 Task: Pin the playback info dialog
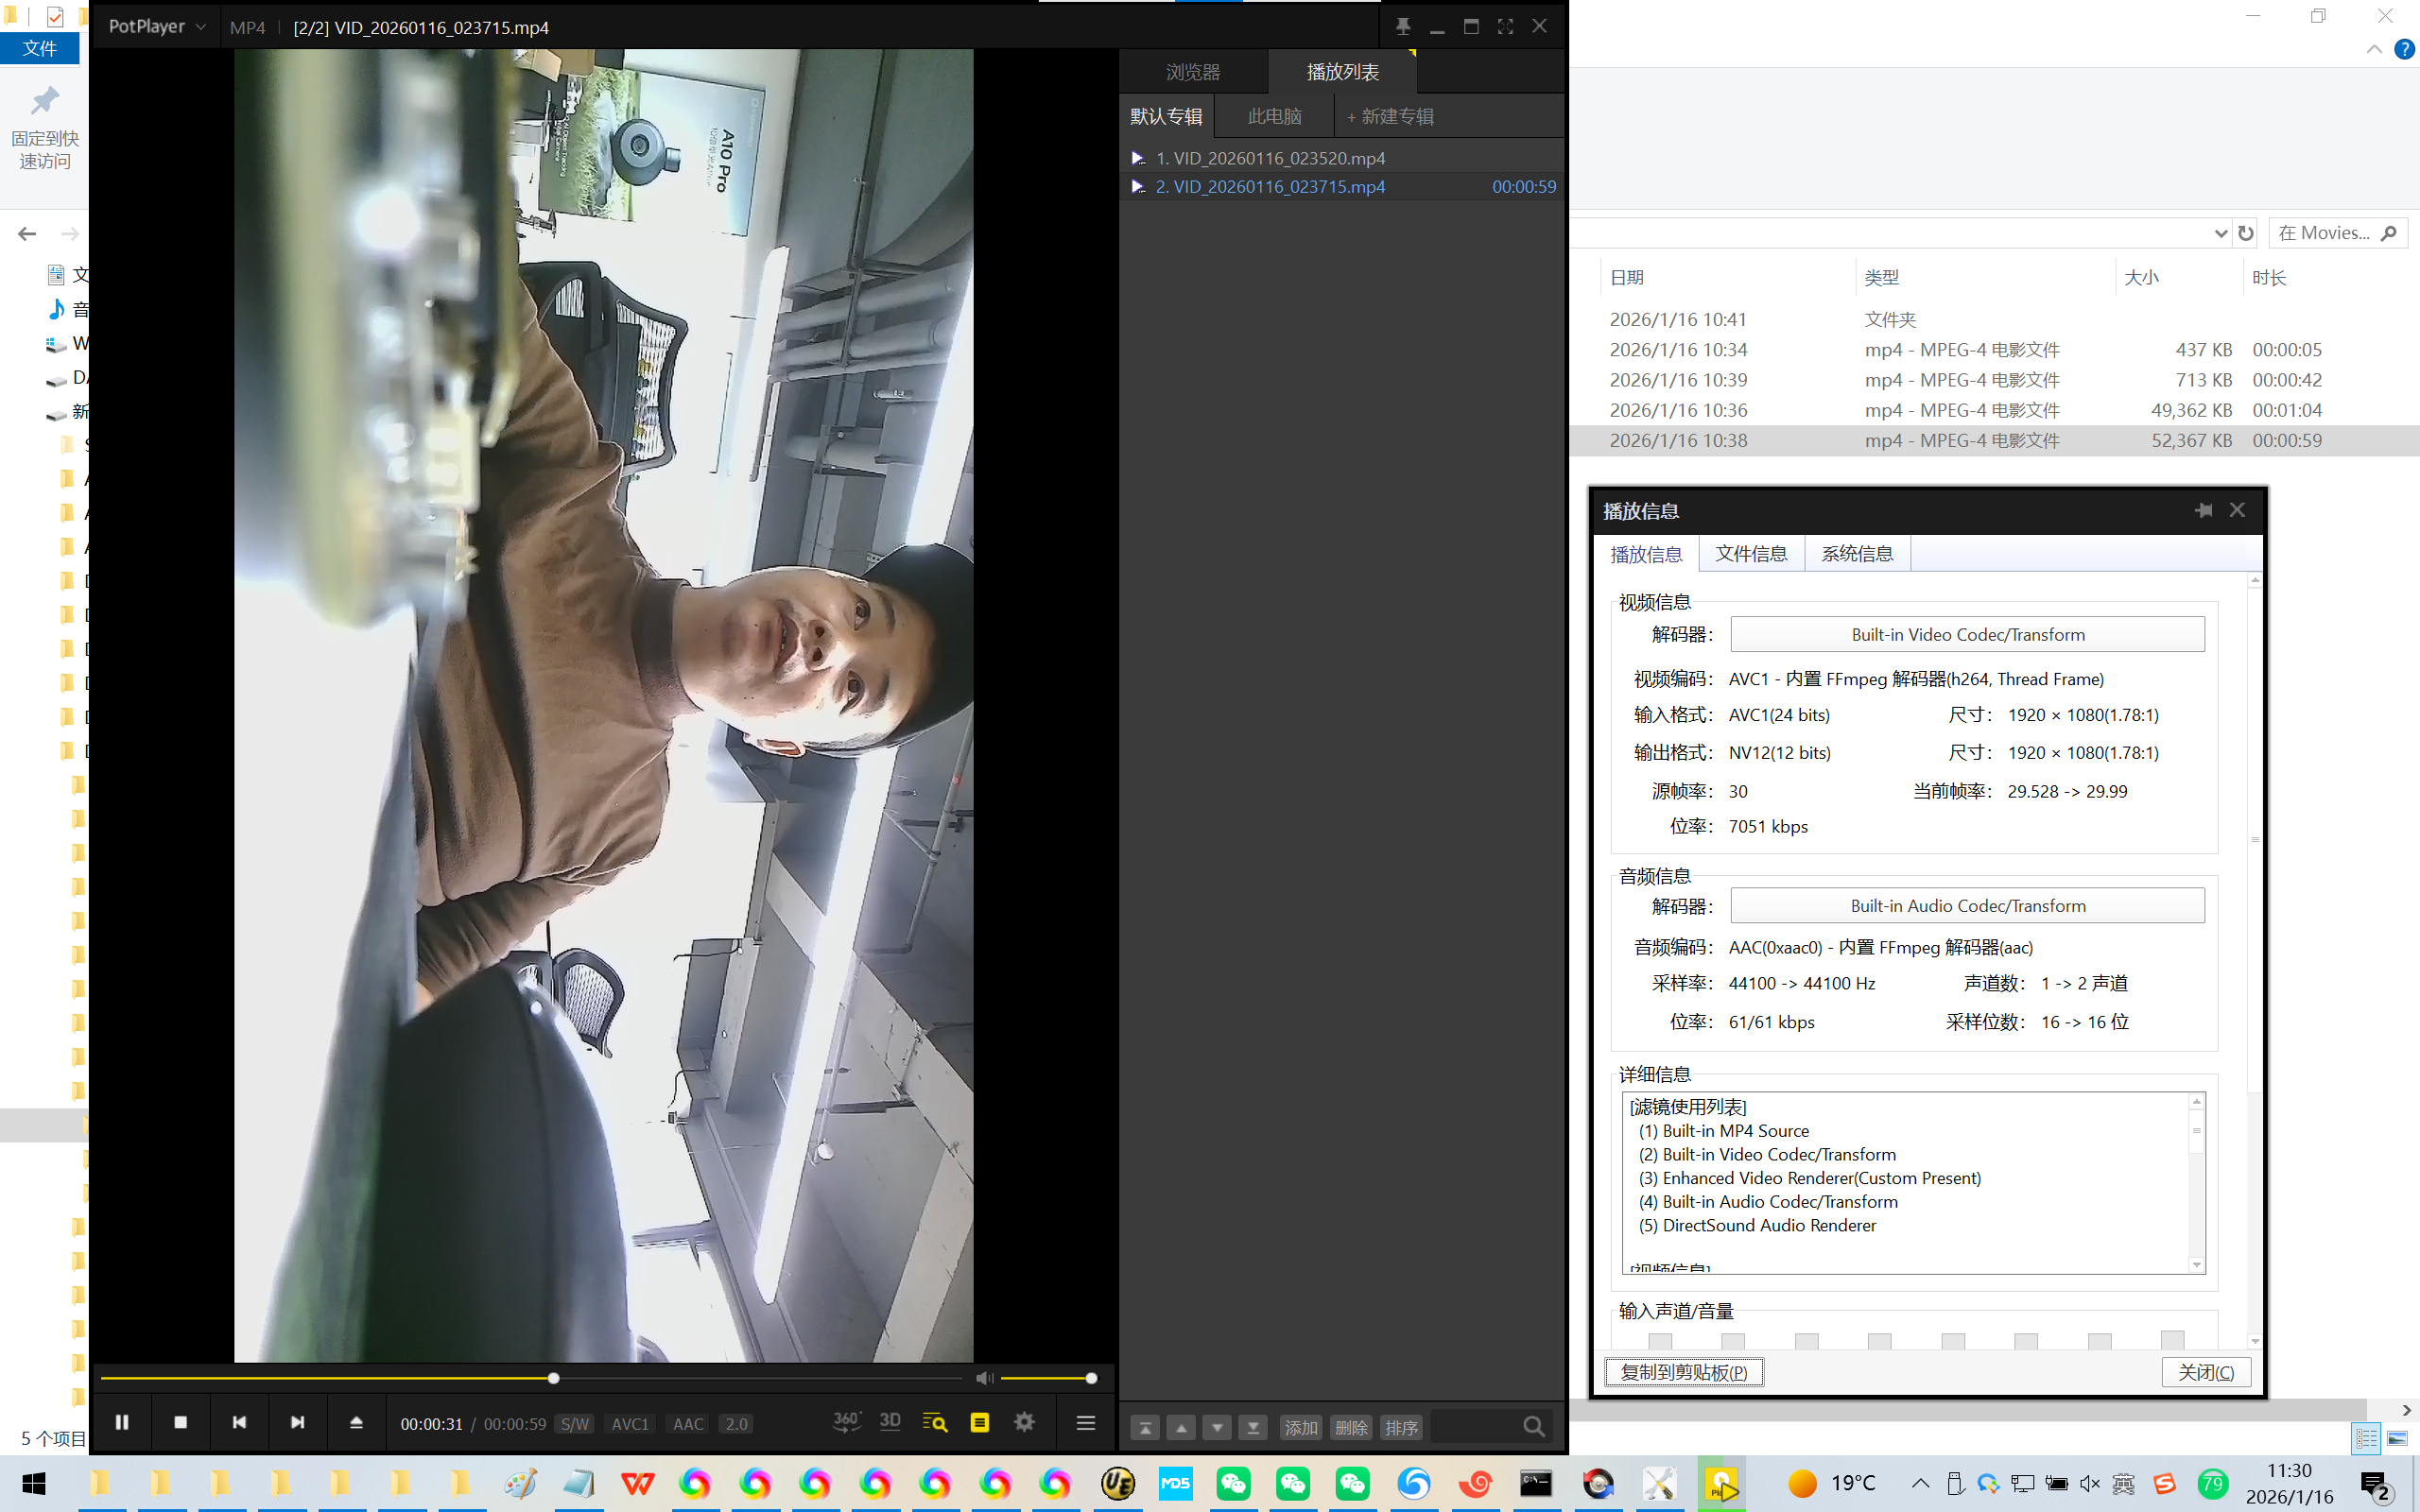(2203, 511)
